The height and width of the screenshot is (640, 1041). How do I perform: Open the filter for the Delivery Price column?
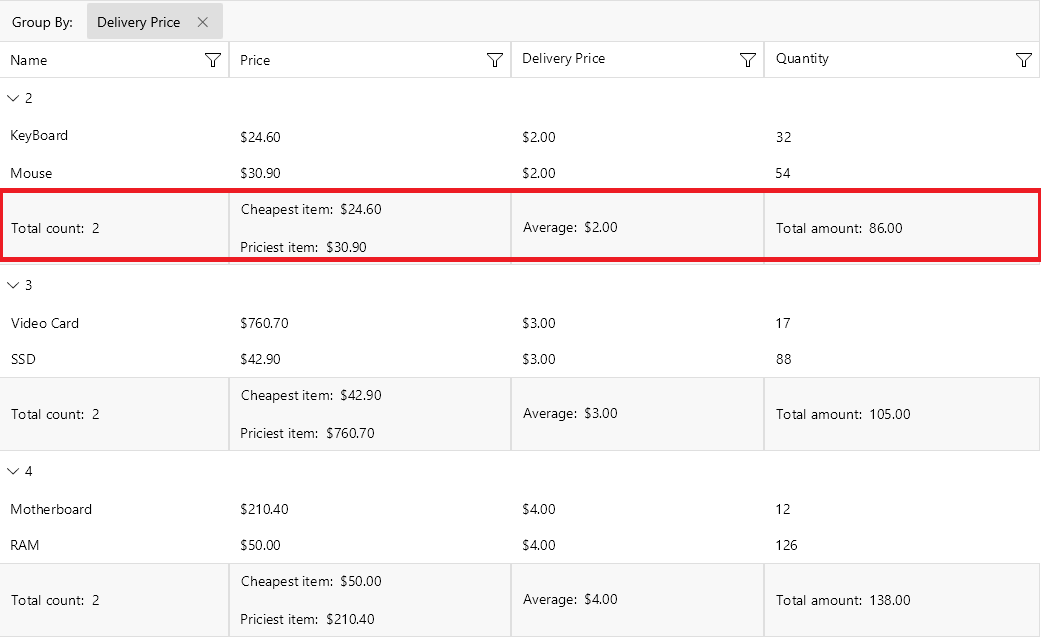[x=747, y=59]
